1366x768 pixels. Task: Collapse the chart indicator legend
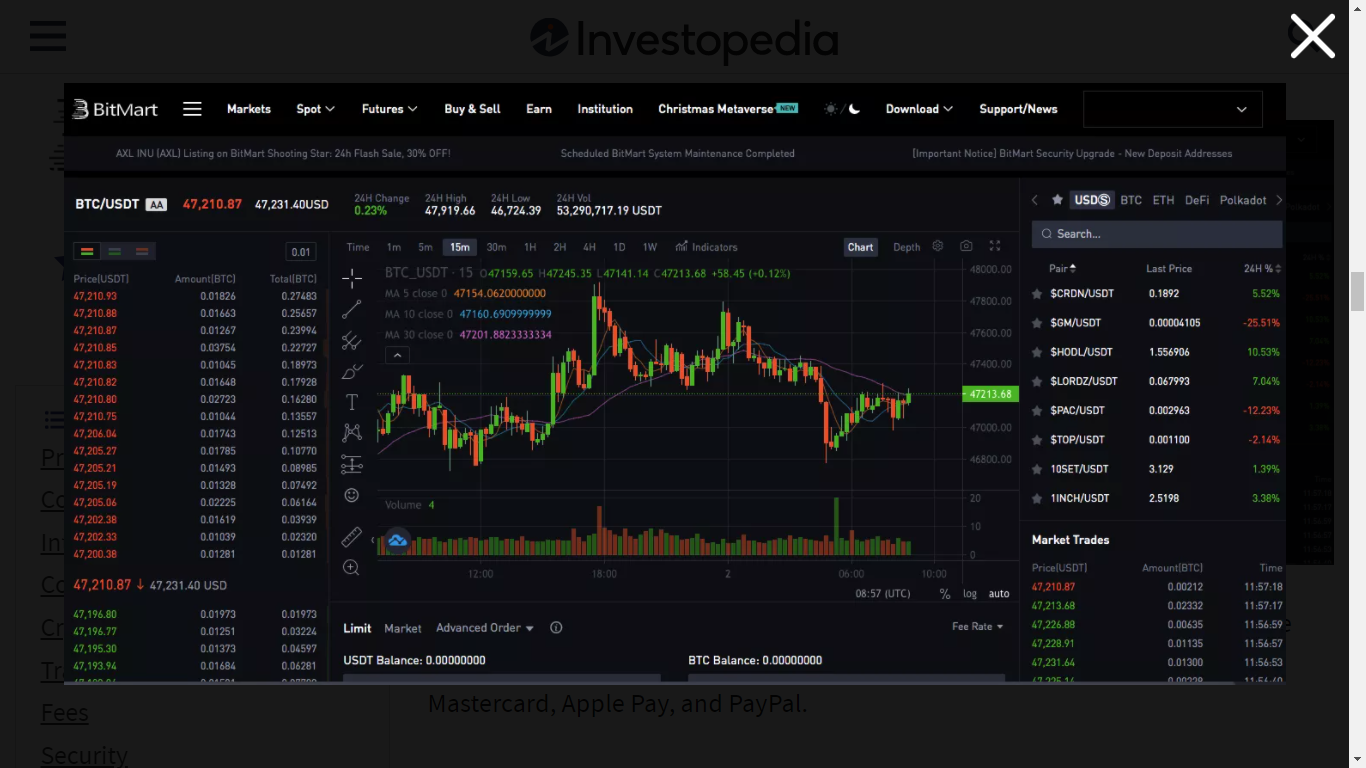(397, 355)
